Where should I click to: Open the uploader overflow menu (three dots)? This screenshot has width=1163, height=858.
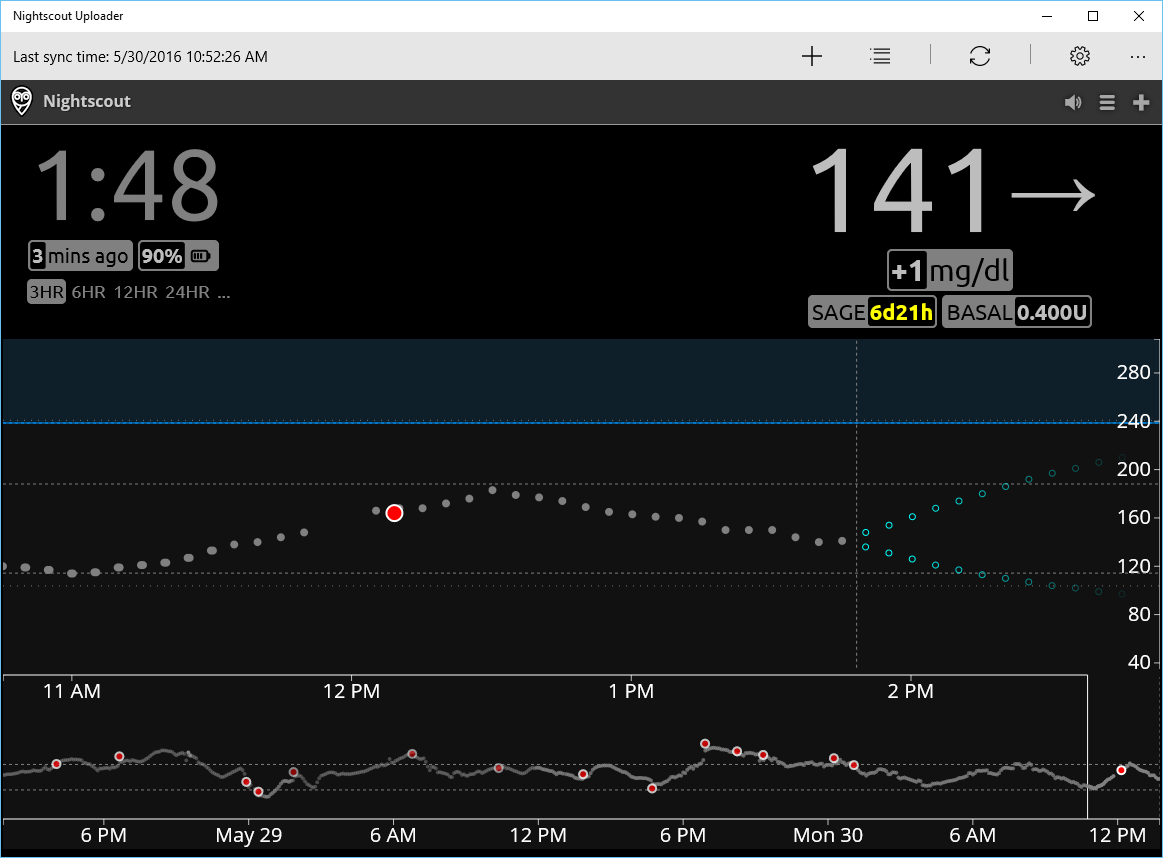click(x=1138, y=56)
